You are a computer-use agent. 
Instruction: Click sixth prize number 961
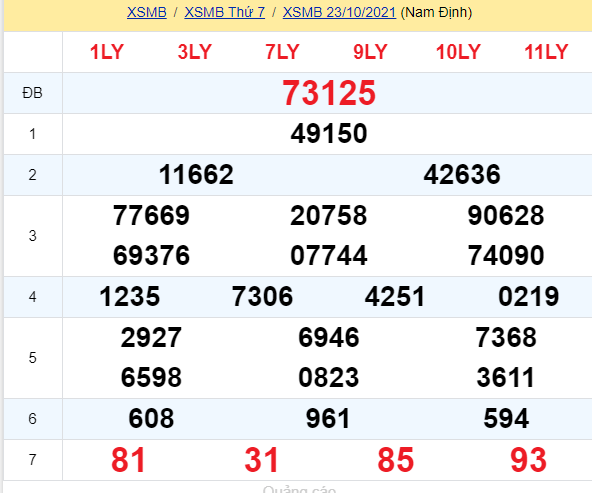coord(328,419)
